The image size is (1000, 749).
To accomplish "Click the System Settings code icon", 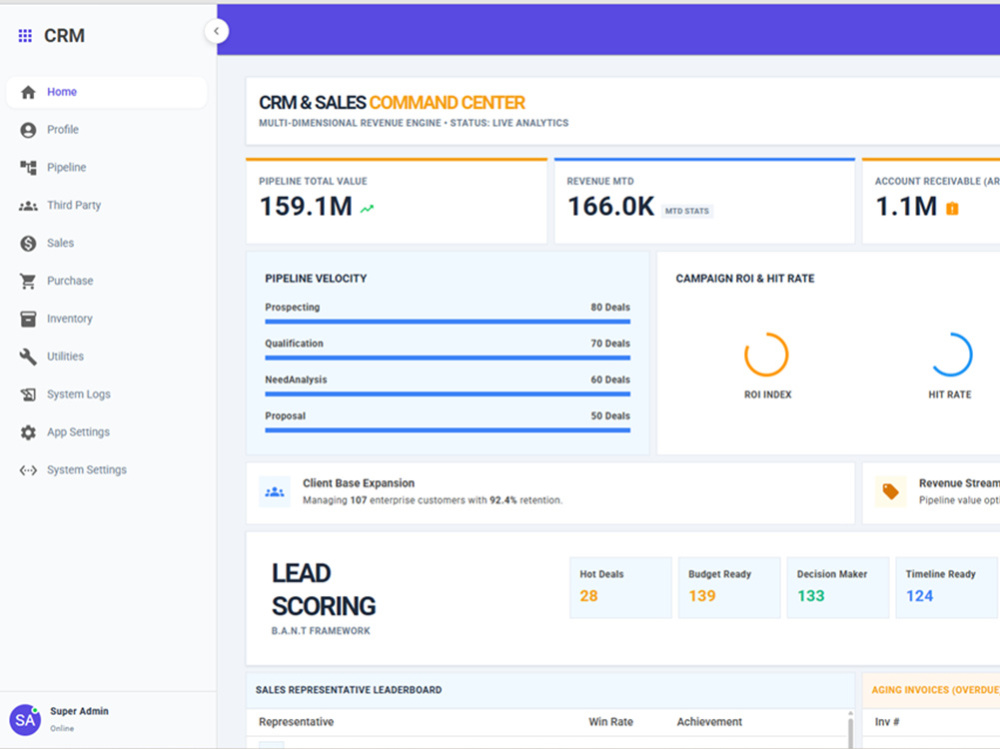I will tap(28, 470).
